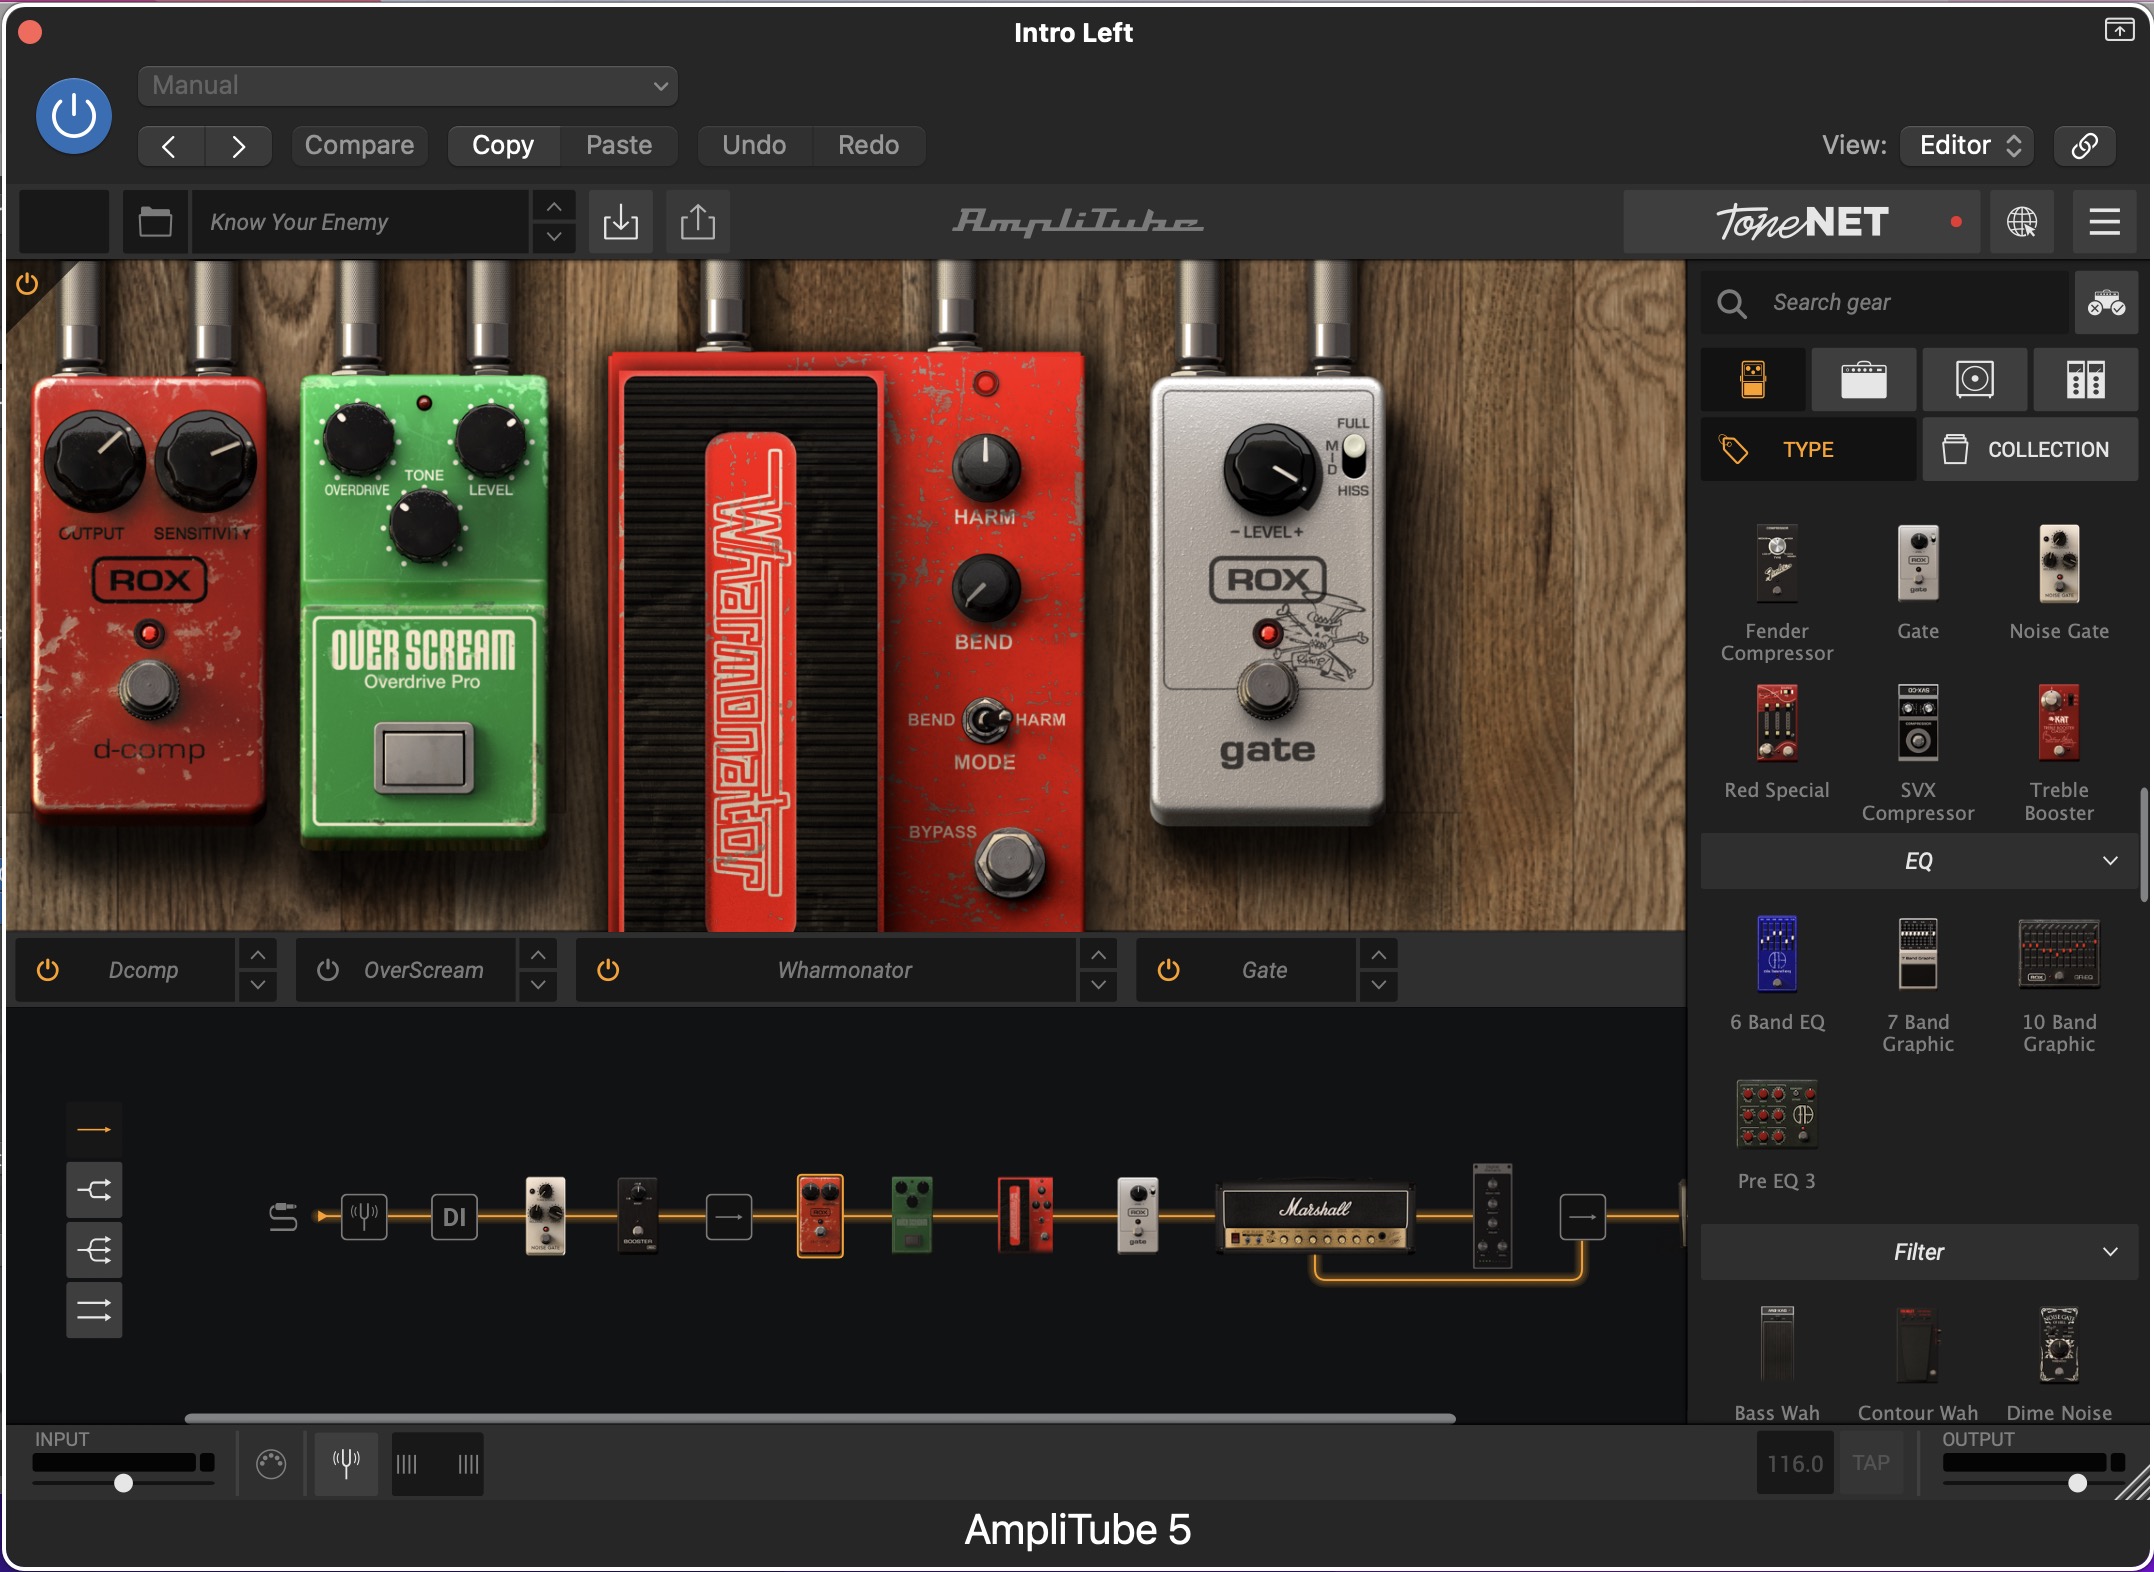
Task: Click the INPUT level slider handle
Action: [123, 1483]
